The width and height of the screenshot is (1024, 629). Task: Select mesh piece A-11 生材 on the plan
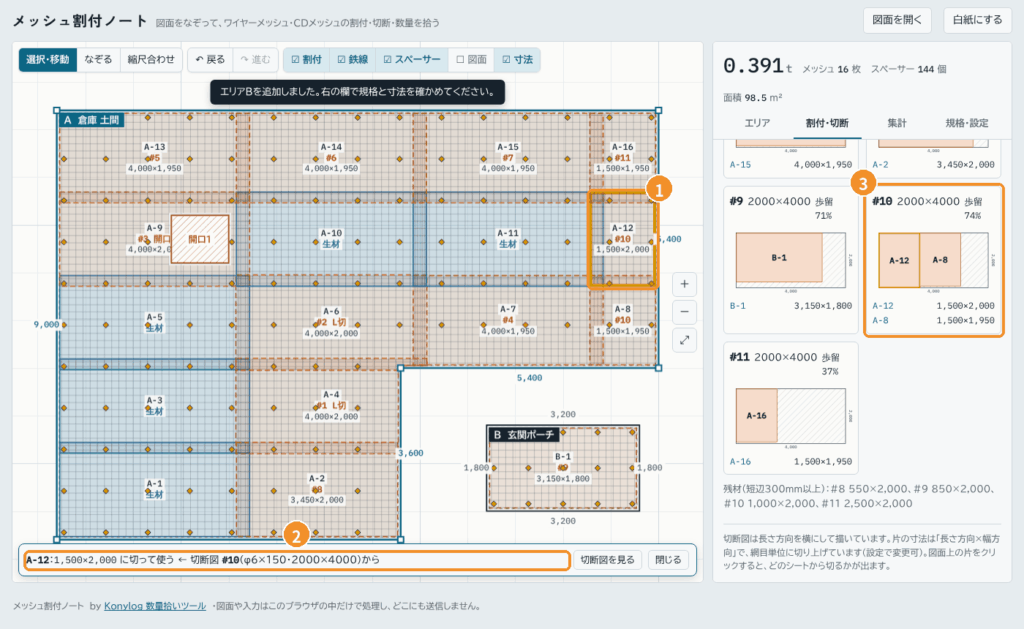(507, 238)
